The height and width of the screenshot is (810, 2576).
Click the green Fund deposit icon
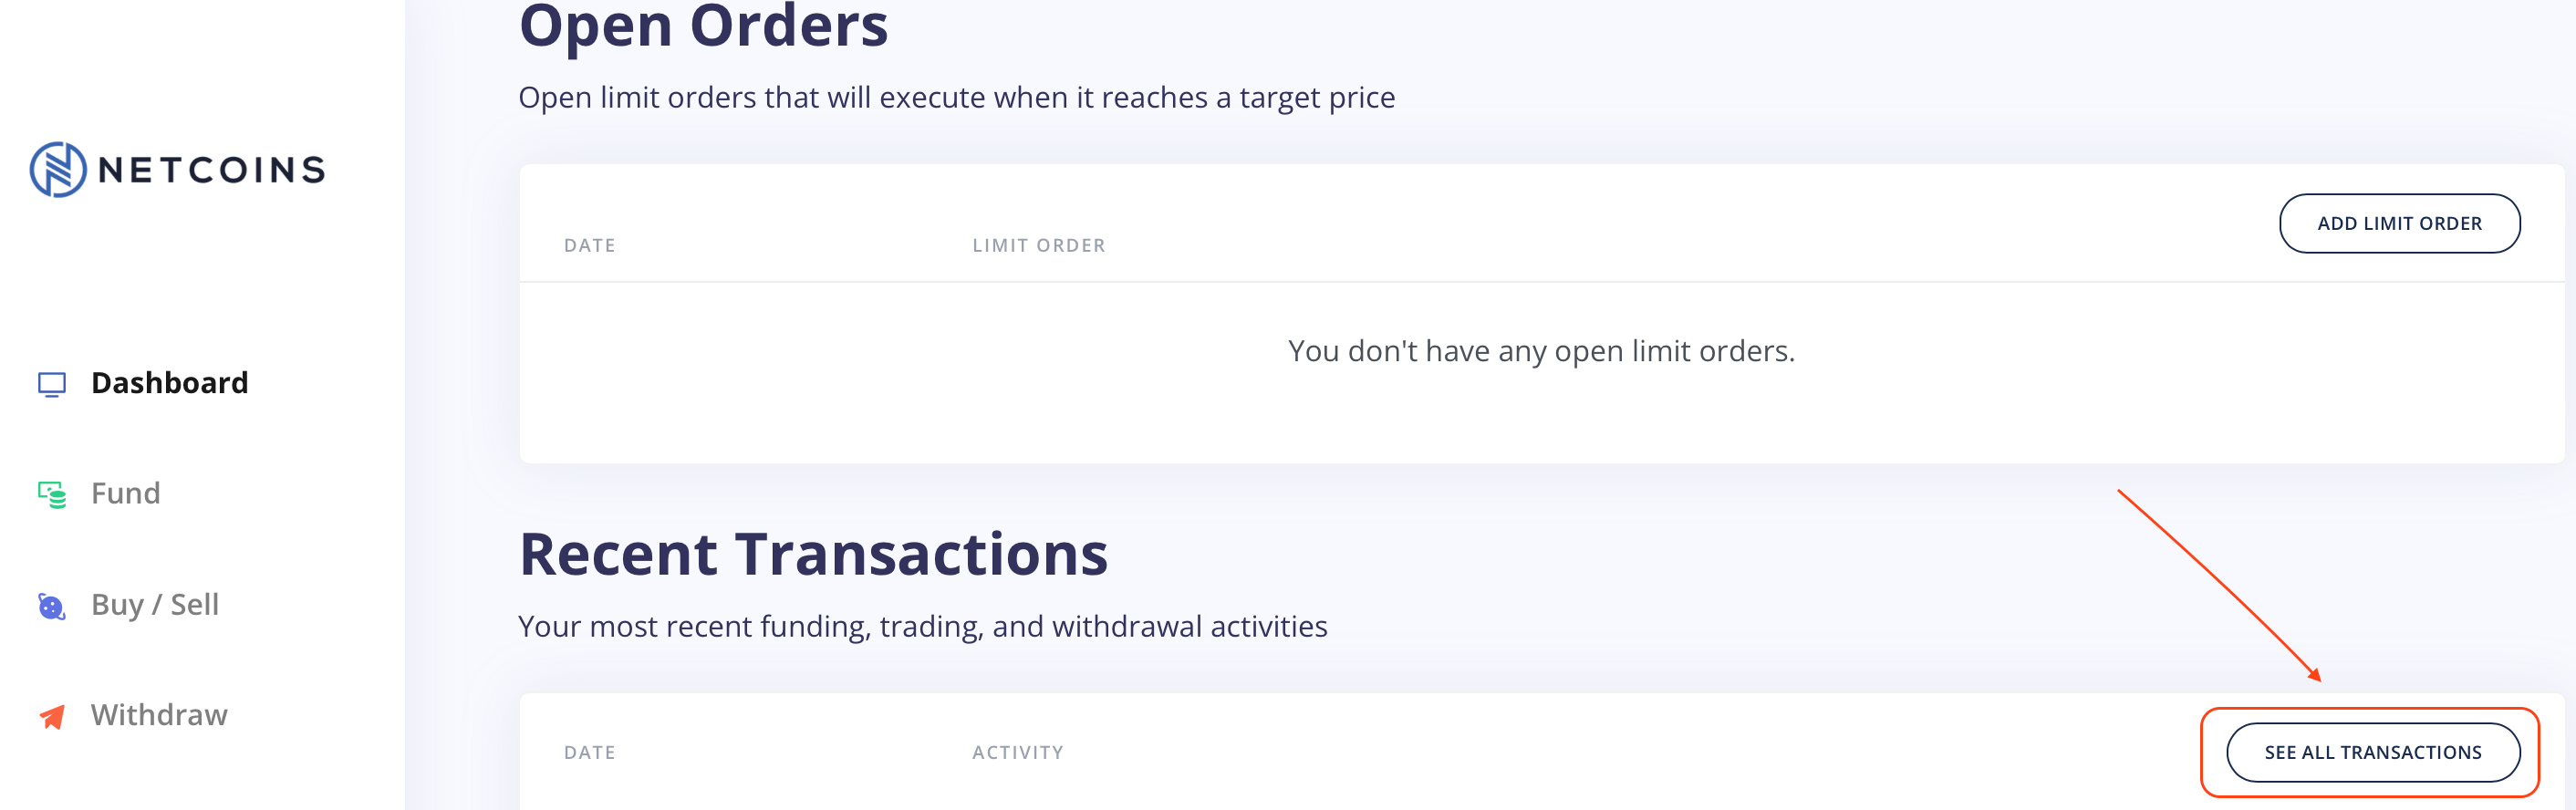(x=50, y=493)
